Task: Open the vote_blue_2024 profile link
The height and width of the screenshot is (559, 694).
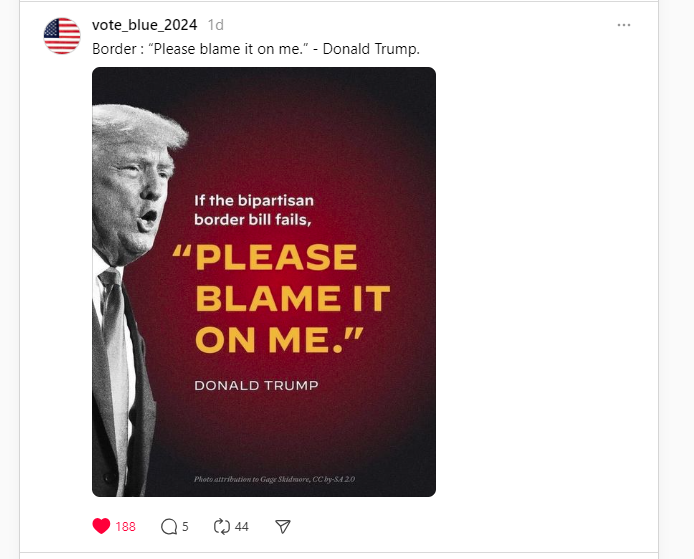Action: pos(145,24)
